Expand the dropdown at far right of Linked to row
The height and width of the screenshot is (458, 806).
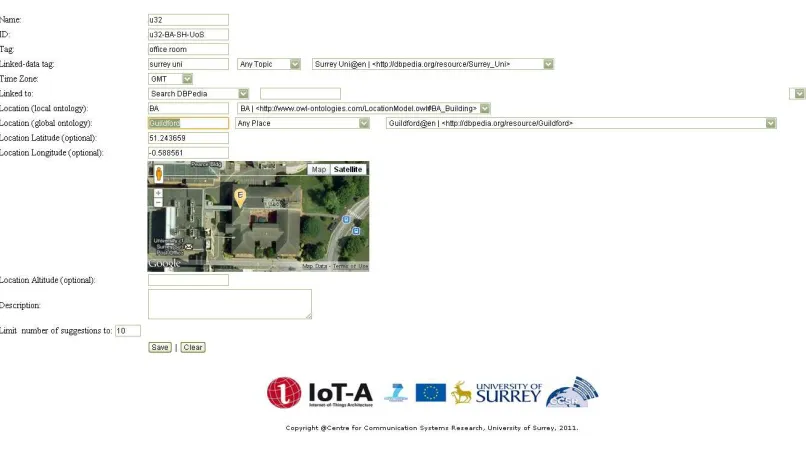point(799,94)
